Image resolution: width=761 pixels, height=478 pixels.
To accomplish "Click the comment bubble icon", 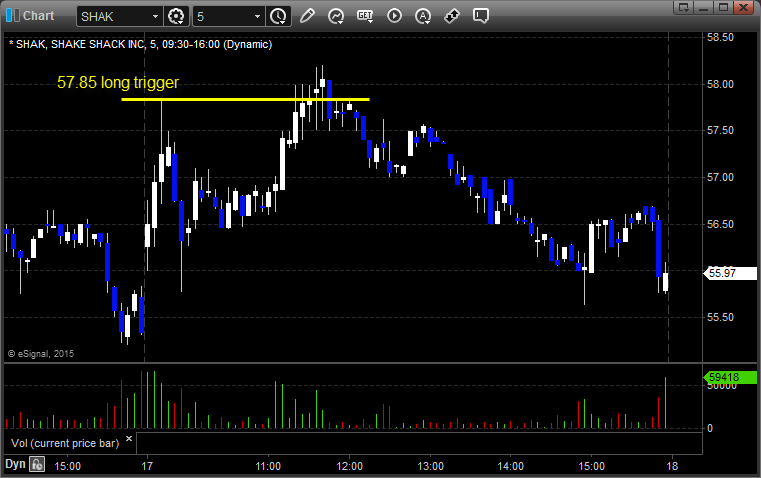I will point(480,16).
